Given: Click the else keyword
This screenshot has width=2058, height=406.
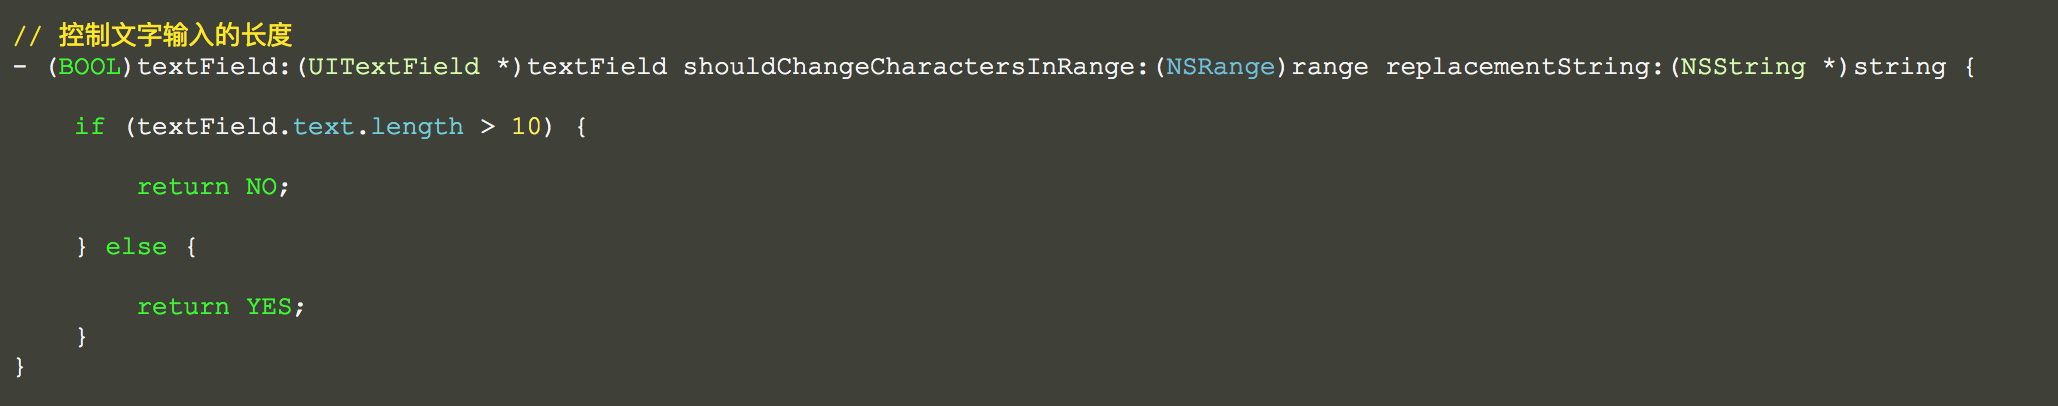Looking at the screenshot, I should 136,247.
